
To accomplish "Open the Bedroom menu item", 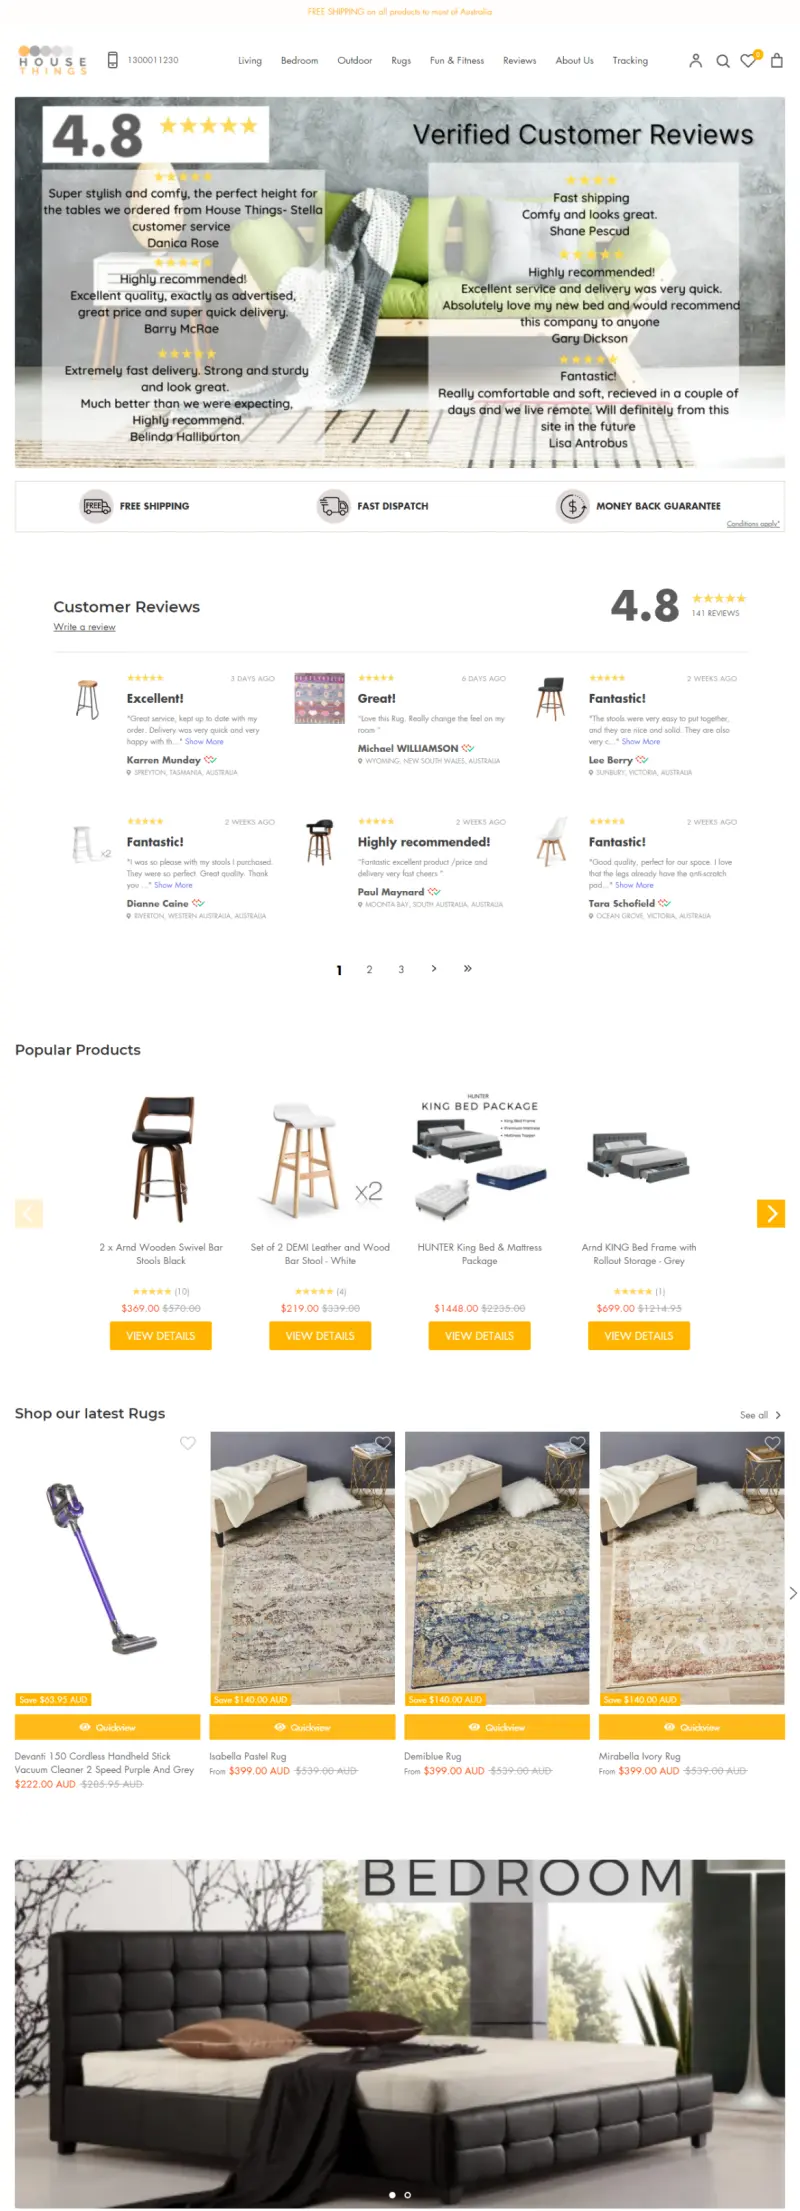I will tap(299, 61).
